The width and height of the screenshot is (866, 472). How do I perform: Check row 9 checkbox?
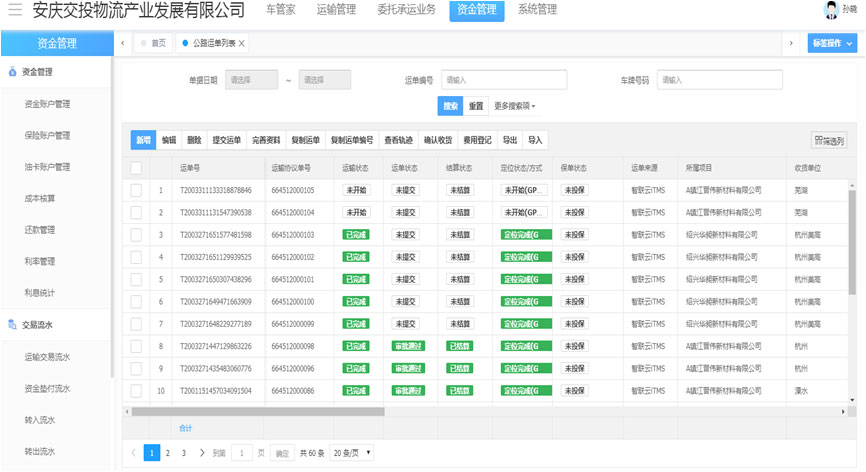(136, 368)
